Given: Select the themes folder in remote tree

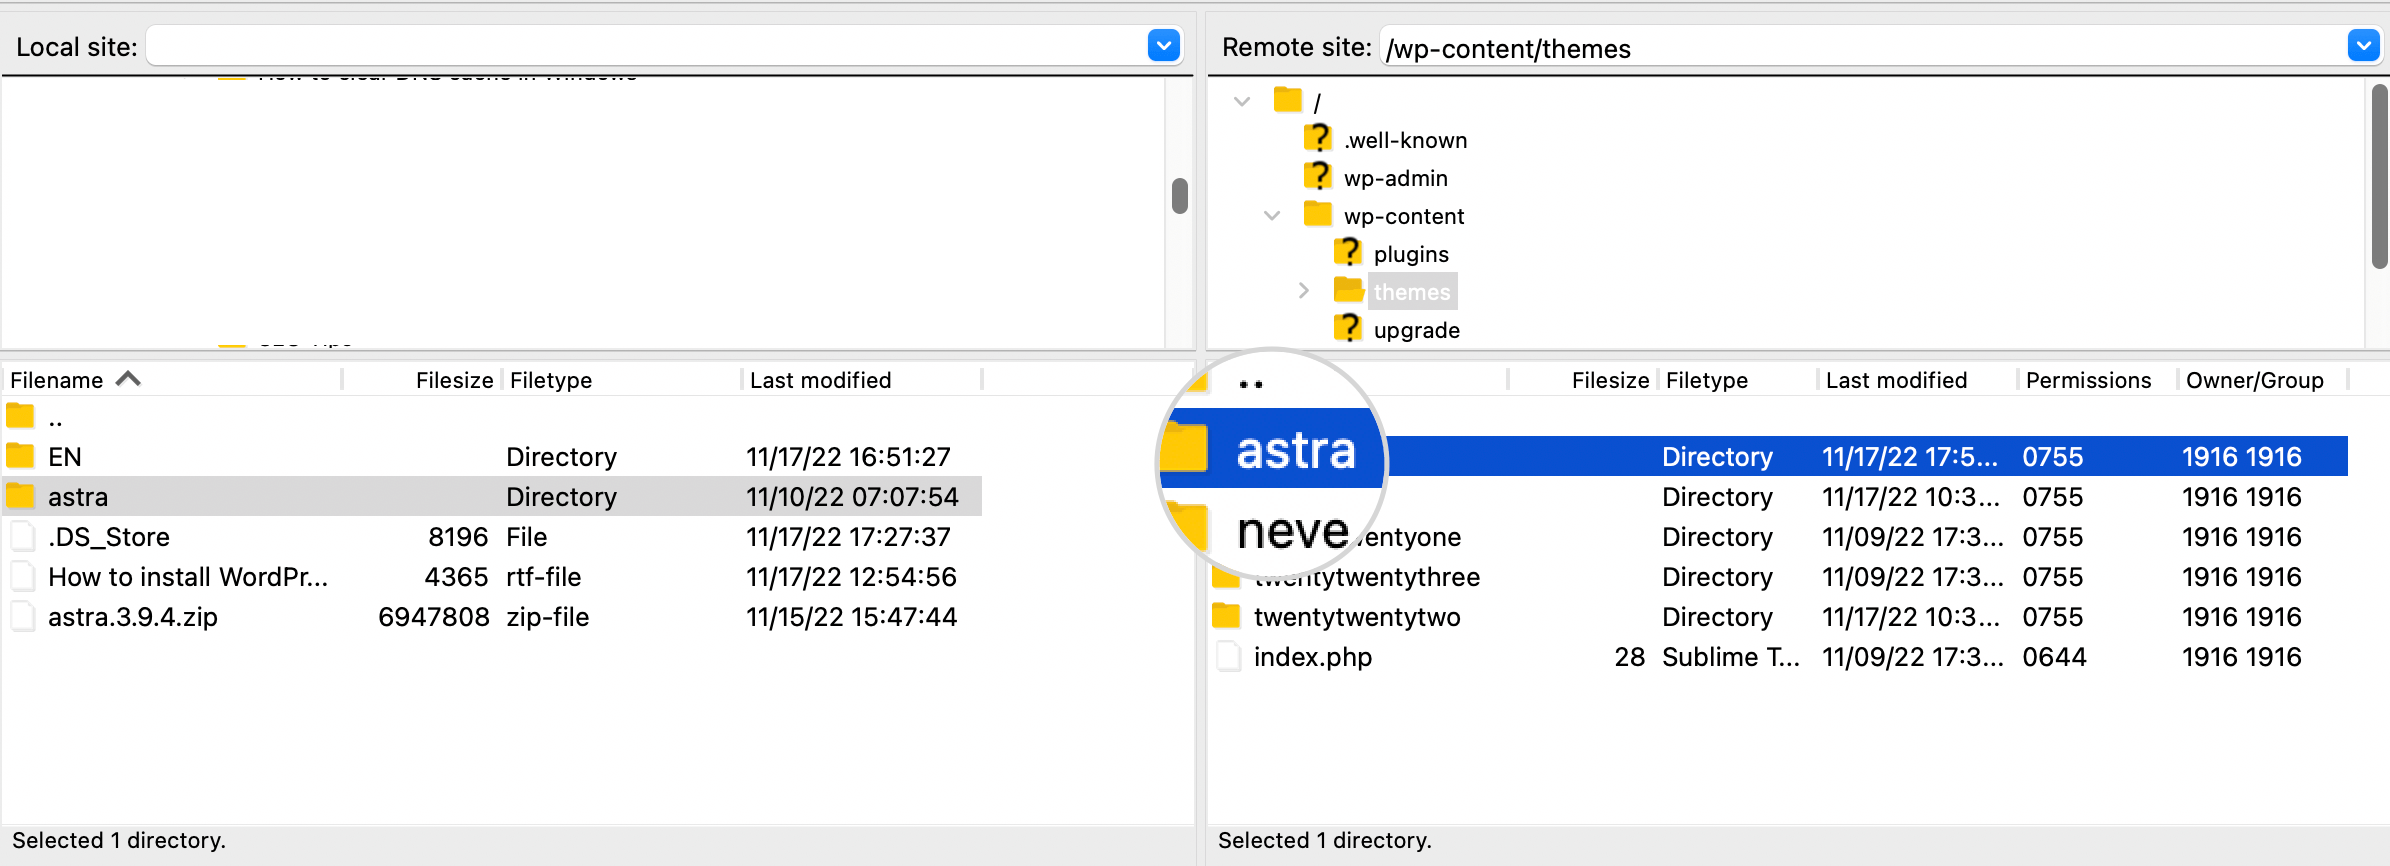Looking at the screenshot, I should click(x=1412, y=292).
